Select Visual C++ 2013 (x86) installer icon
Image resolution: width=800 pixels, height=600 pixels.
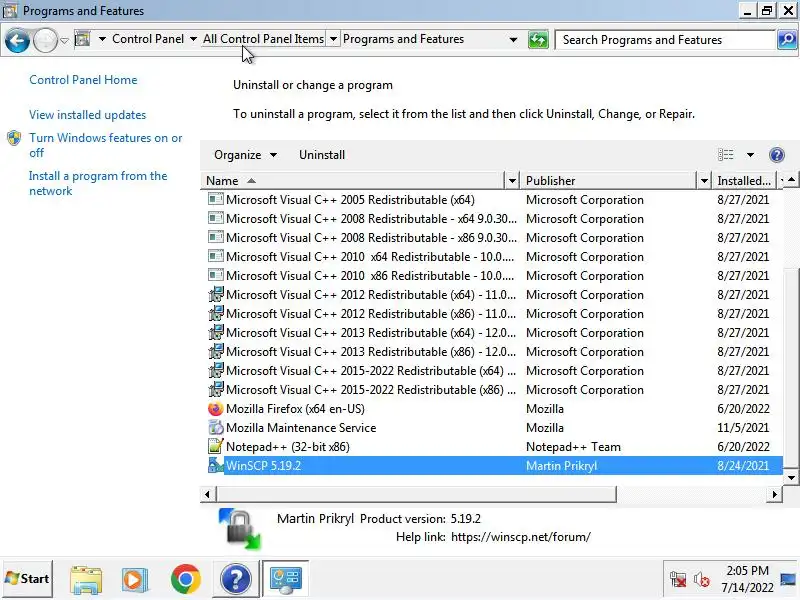coord(216,352)
